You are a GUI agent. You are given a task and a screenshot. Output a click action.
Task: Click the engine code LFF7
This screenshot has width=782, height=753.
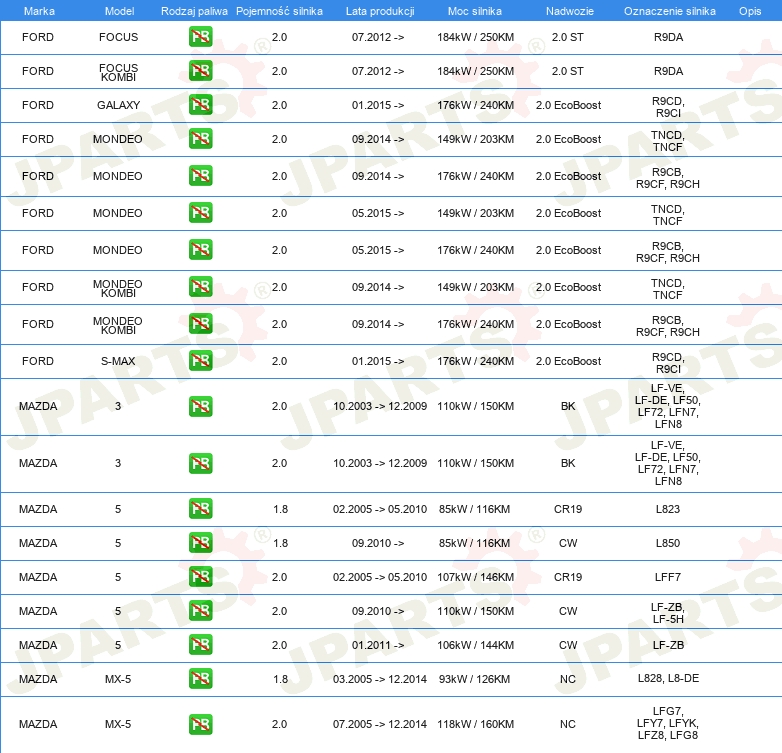(668, 577)
